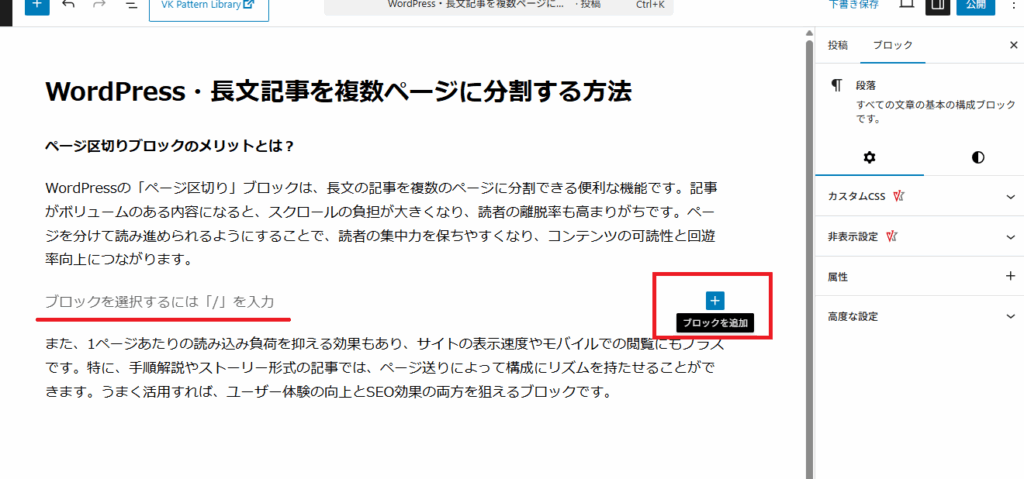
Task: Select the gear settings tab
Action: pyautogui.click(x=869, y=157)
